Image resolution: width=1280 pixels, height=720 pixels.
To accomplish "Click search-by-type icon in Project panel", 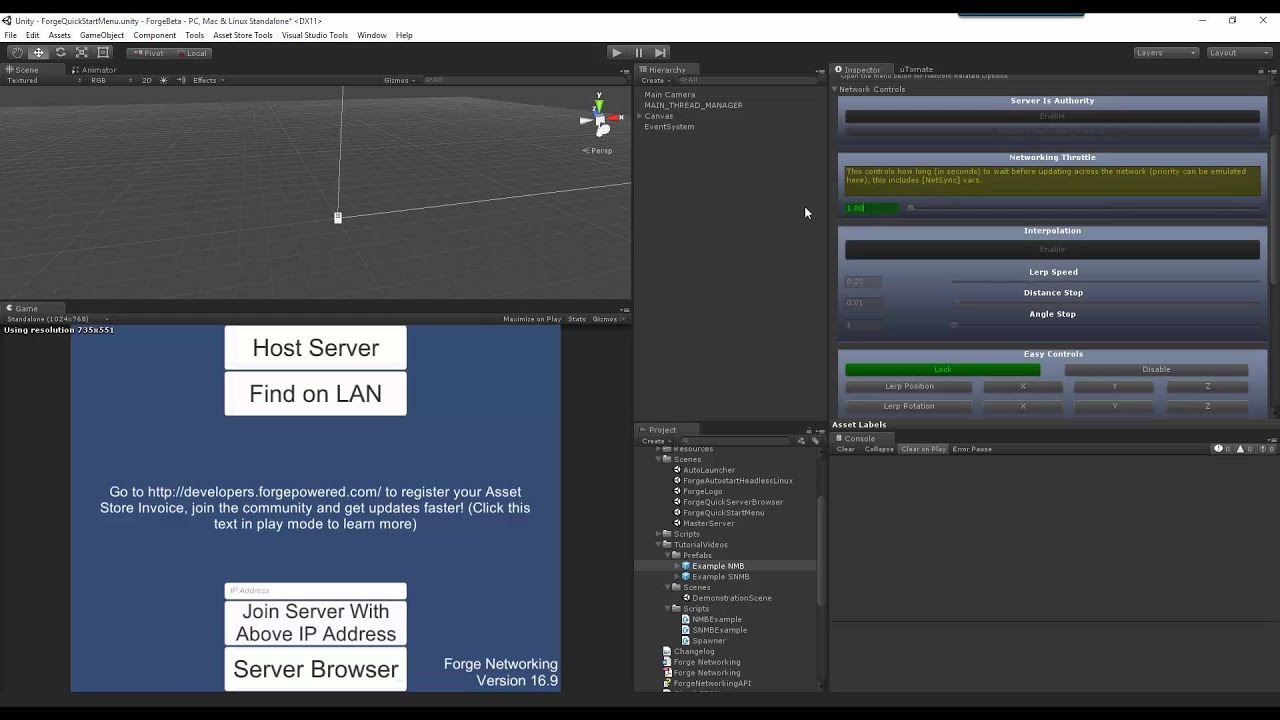I will (801, 441).
